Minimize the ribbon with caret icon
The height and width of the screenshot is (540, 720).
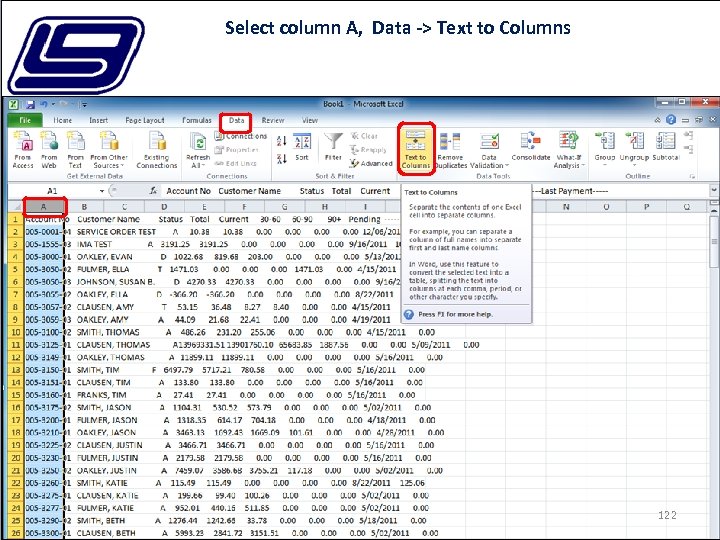click(657, 120)
